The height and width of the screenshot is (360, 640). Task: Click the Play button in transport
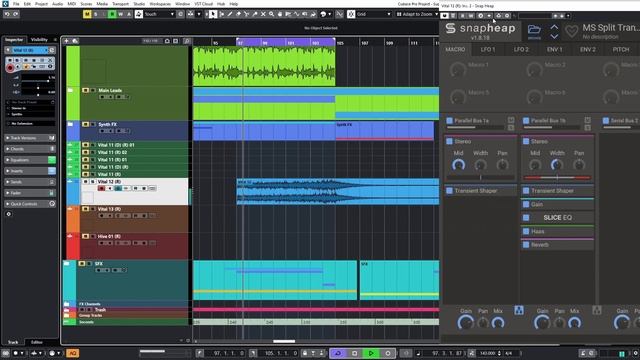point(371,353)
